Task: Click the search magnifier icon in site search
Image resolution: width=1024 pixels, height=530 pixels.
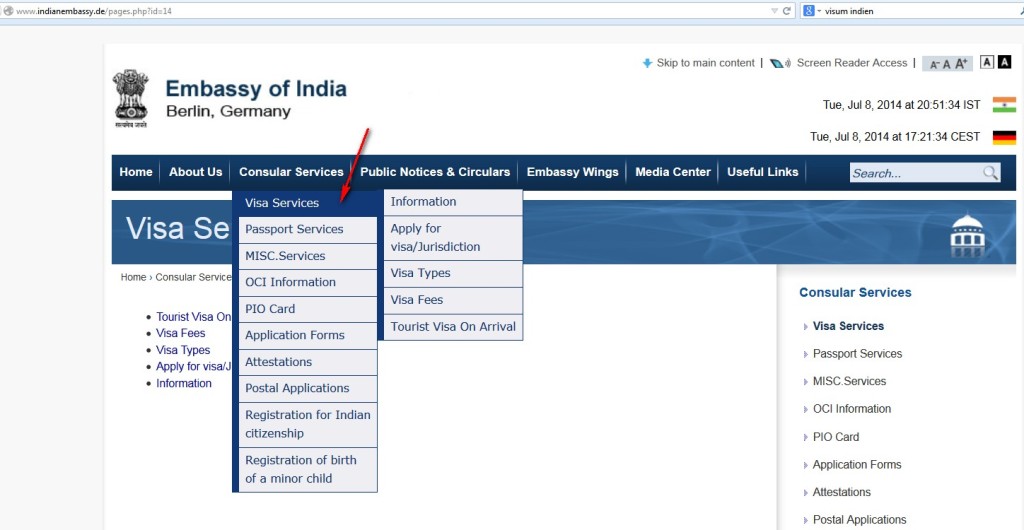Action: point(990,172)
